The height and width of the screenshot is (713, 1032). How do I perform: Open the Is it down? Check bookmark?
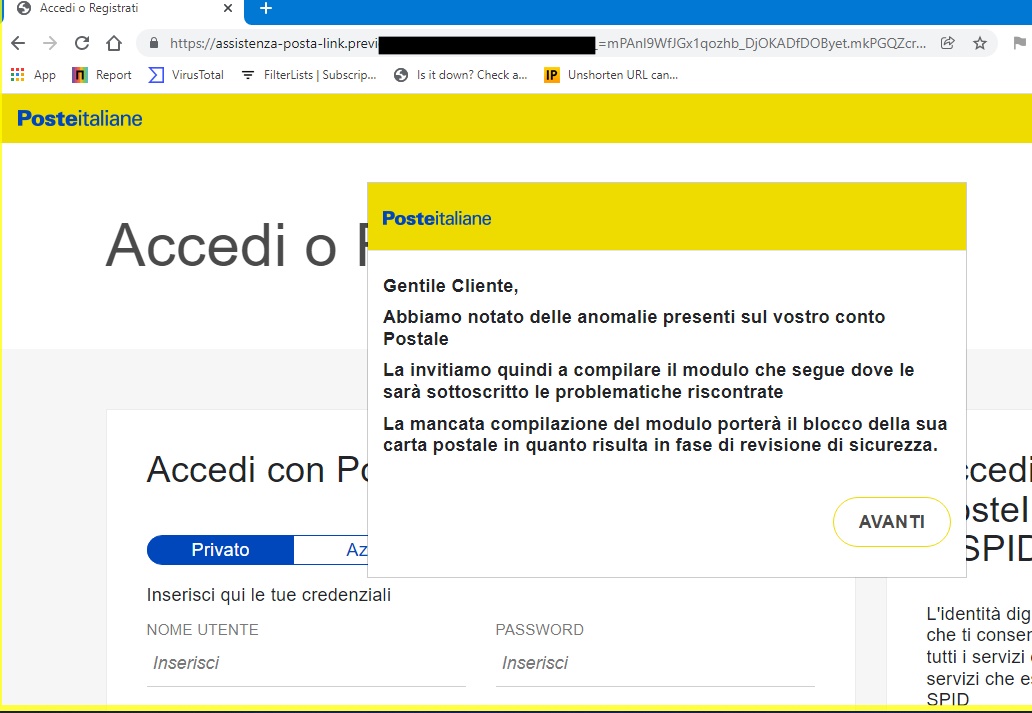[x=461, y=75]
